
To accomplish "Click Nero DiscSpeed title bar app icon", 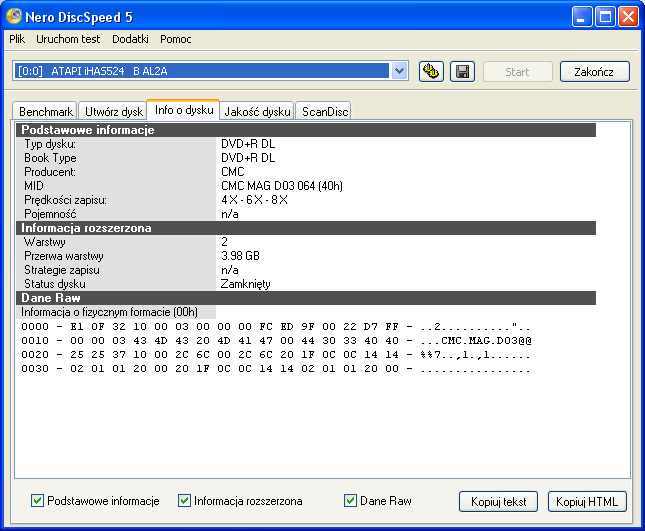I will (14, 16).
